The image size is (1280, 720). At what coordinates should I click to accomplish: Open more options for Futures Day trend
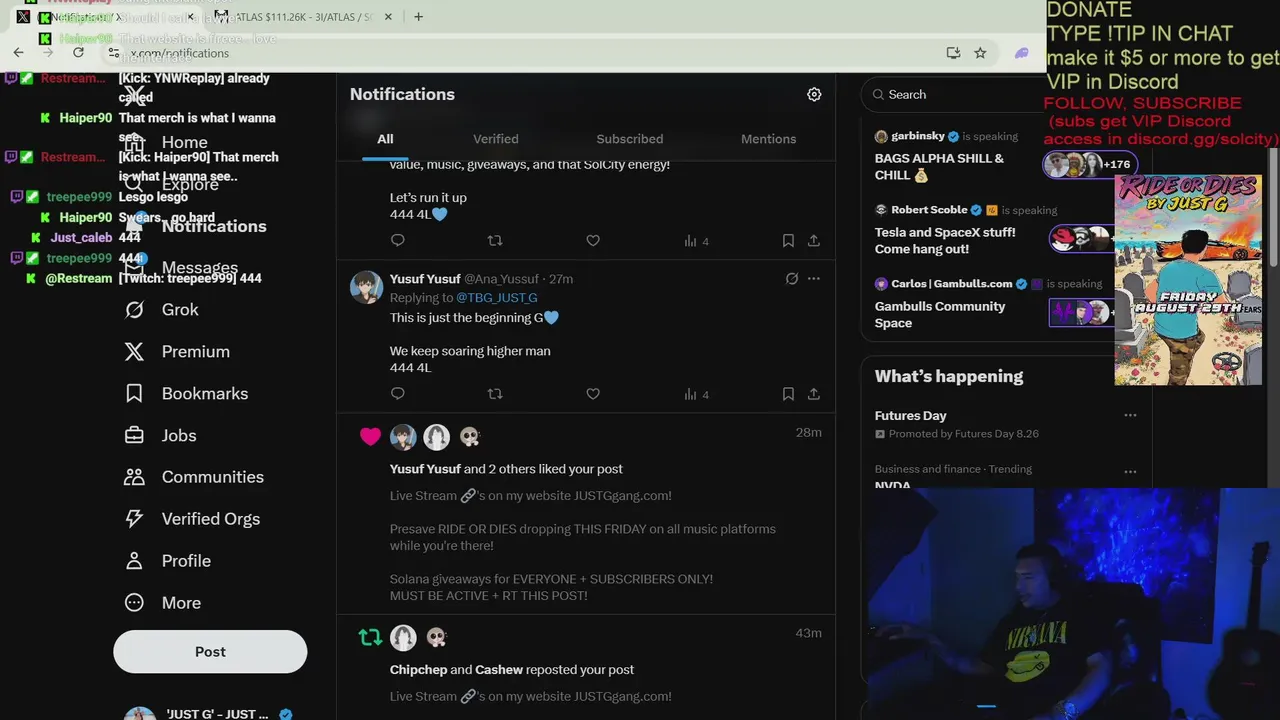point(1130,415)
